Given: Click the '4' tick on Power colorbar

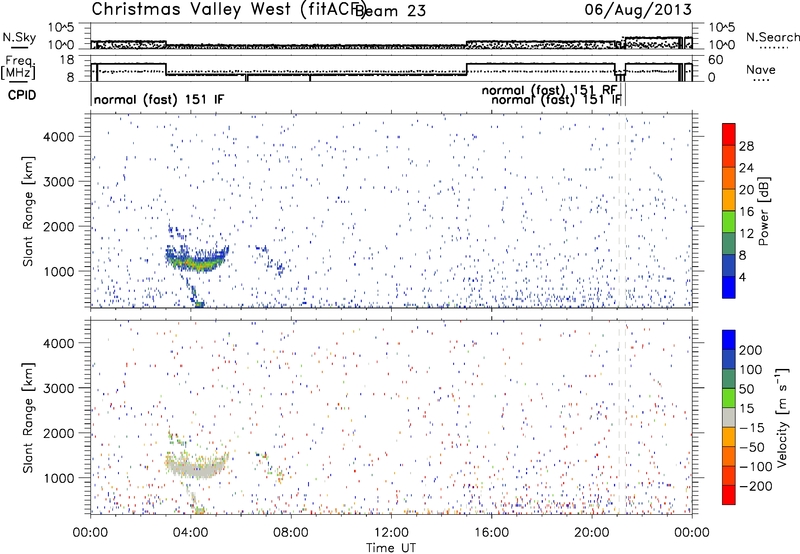Looking at the screenshot, I should (x=742, y=277).
